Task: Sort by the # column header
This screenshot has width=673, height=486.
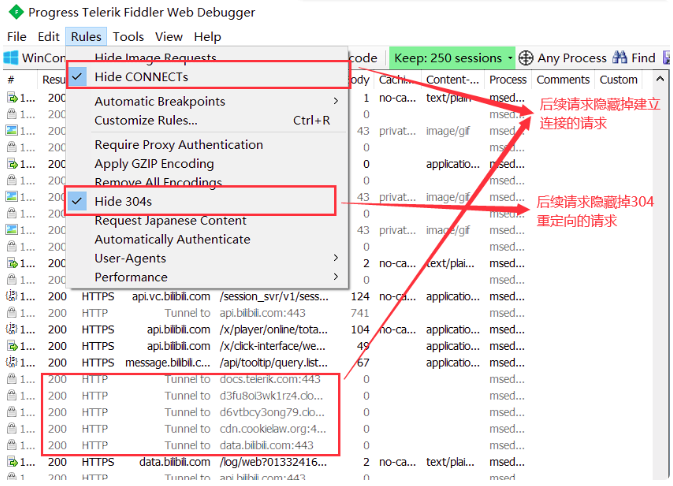Action: (x=20, y=80)
